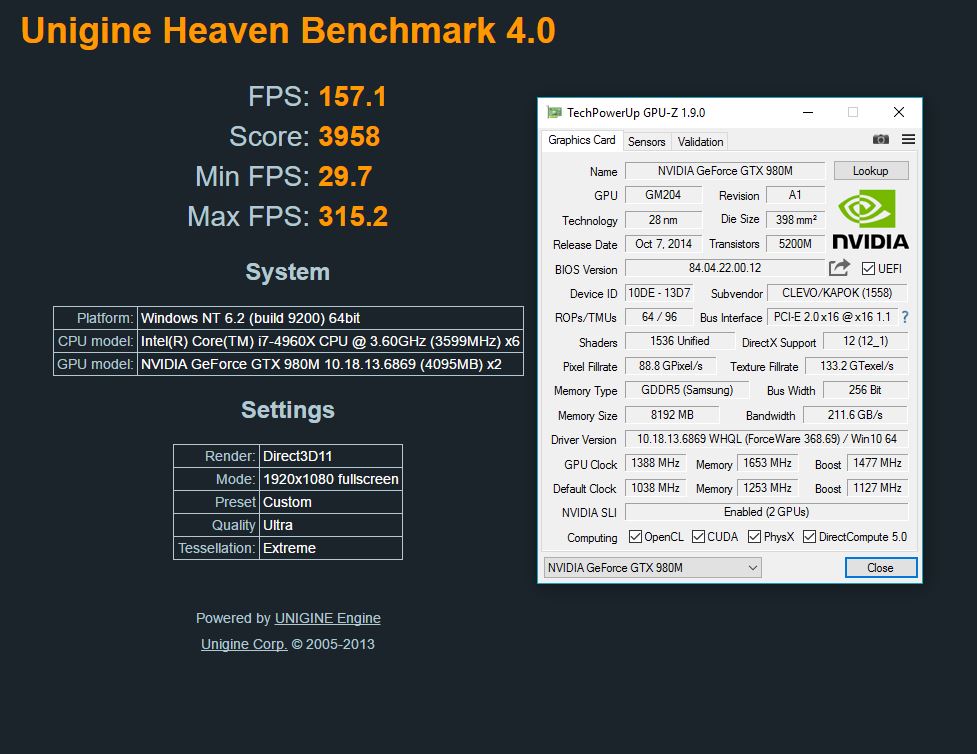
Task: Click the Pixel Fillrate 88.8 GPixel/s field
Action: point(670,366)
